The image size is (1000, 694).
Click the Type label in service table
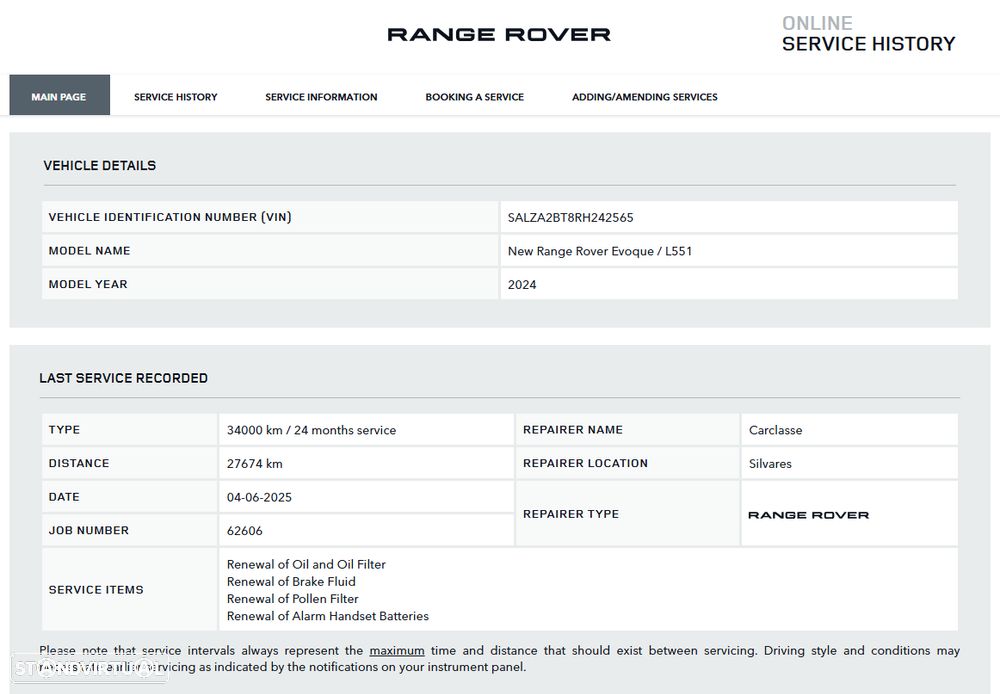(64, 429)
